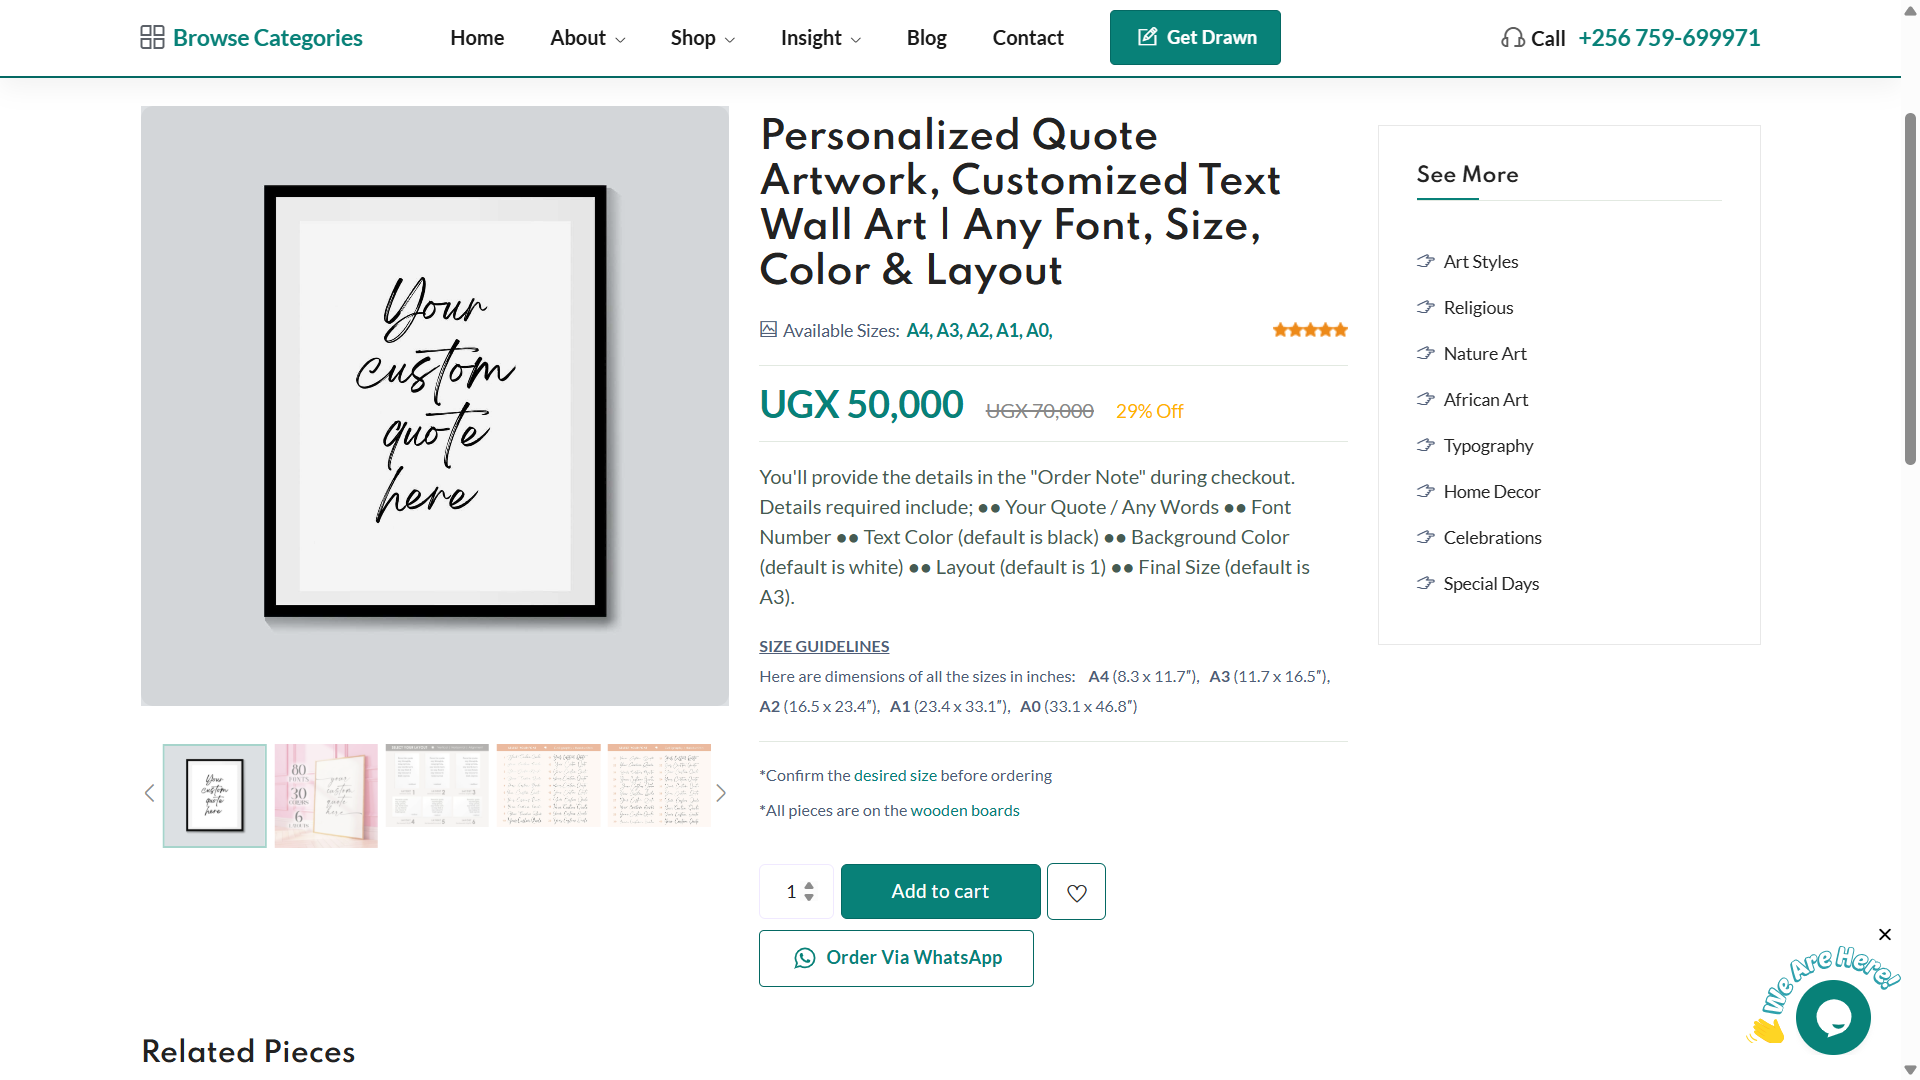
Task: Click the WhatsApp icon in order button
Action: point(804,958)
